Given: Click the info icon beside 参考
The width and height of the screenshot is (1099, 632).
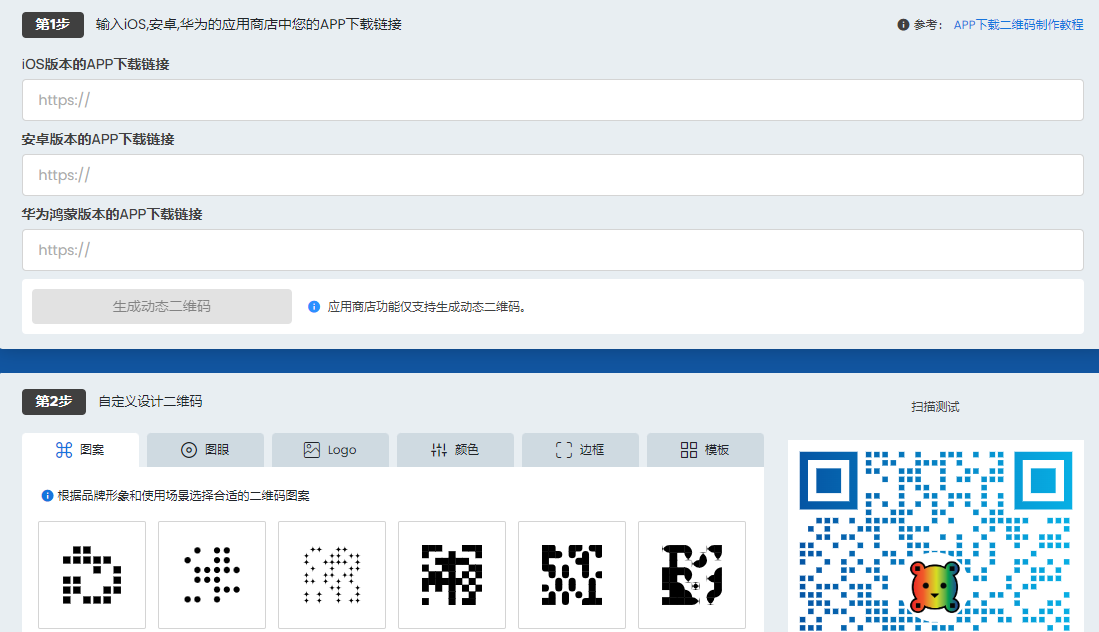Looking at the screenshot, I should coord(903,25).
